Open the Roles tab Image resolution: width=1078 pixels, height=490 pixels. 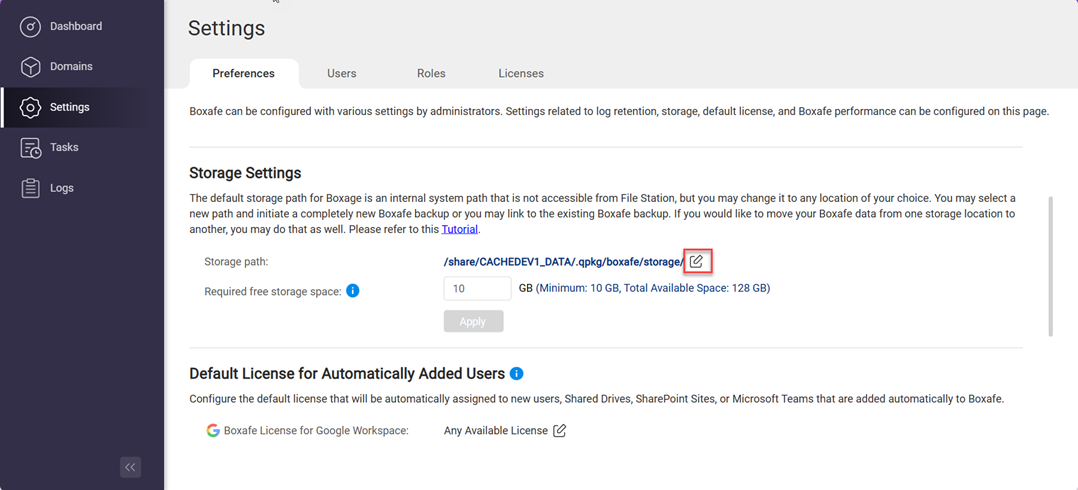click(431, 74)
